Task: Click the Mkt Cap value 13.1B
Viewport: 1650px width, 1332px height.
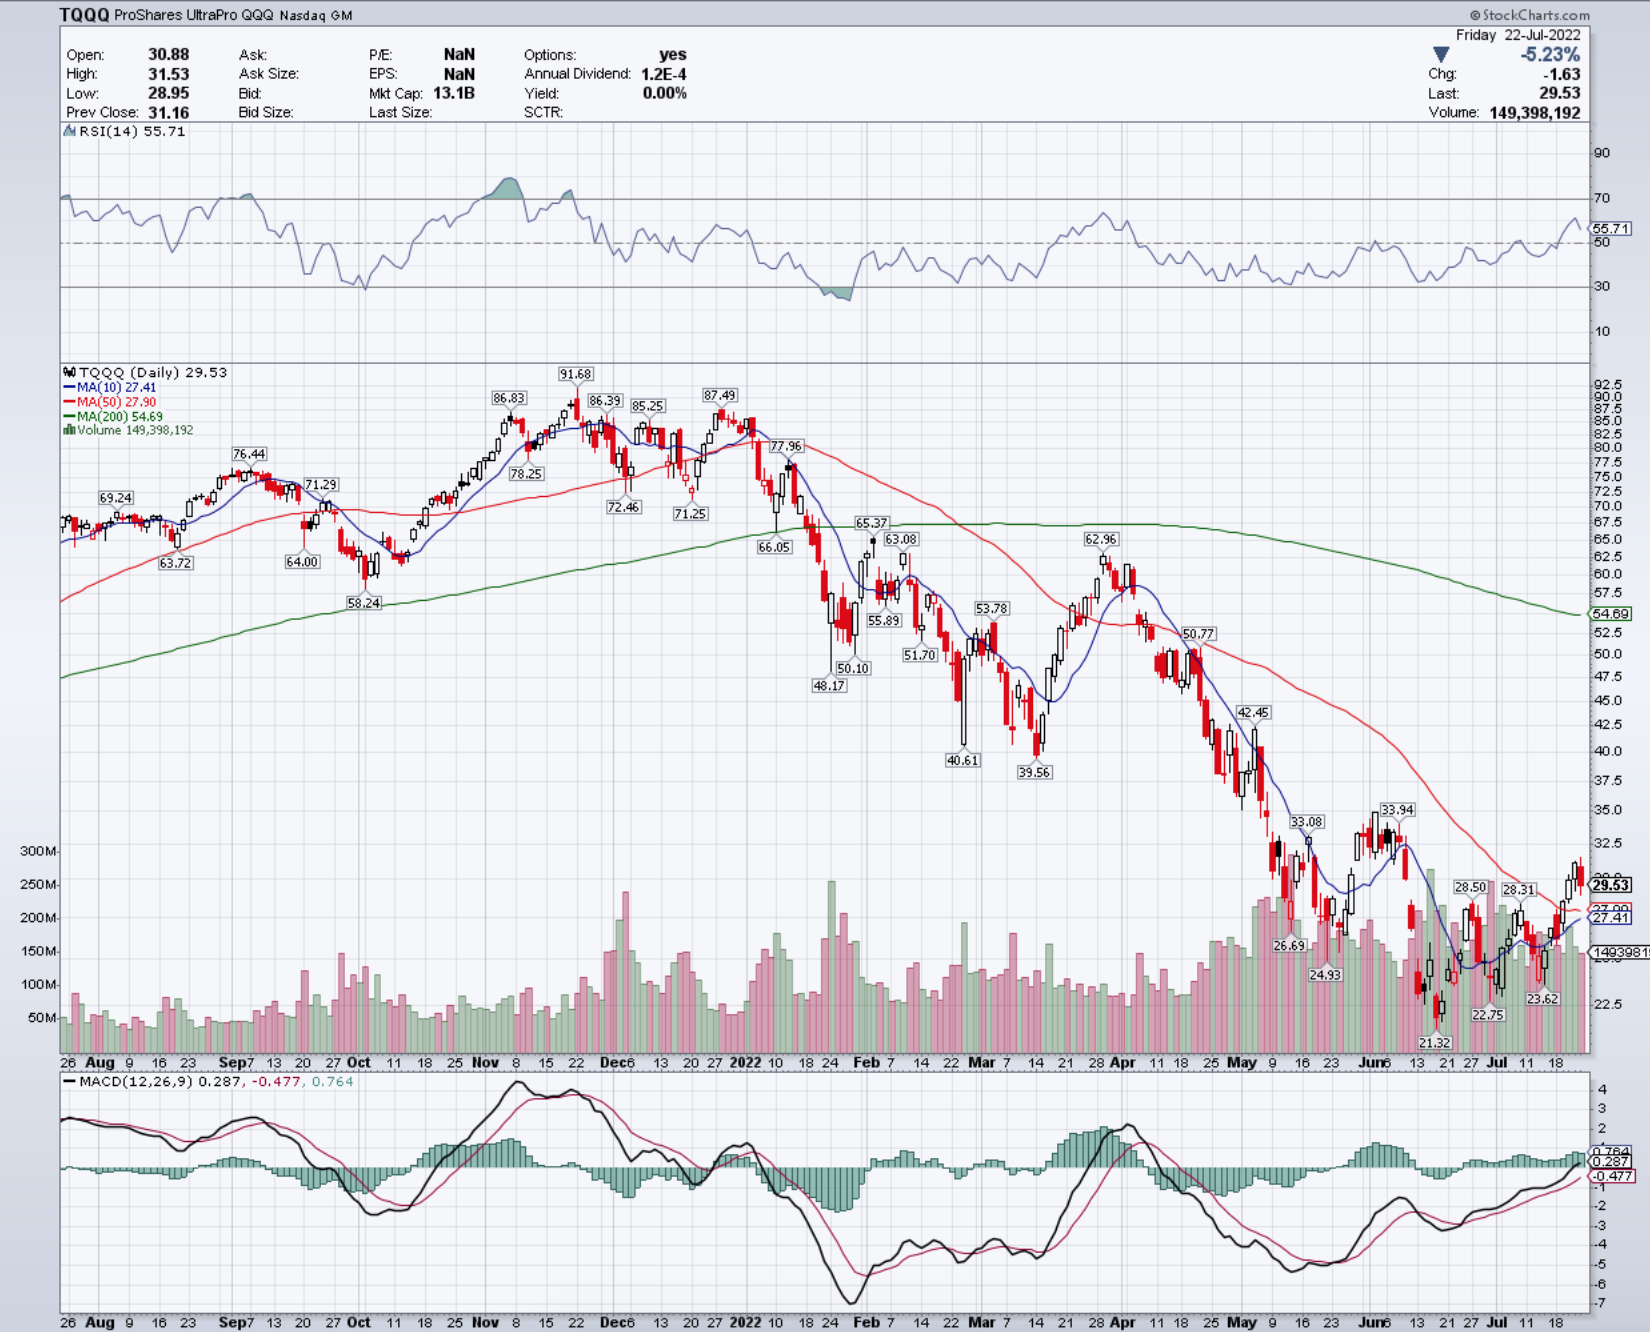Action: tap(454, 93)
